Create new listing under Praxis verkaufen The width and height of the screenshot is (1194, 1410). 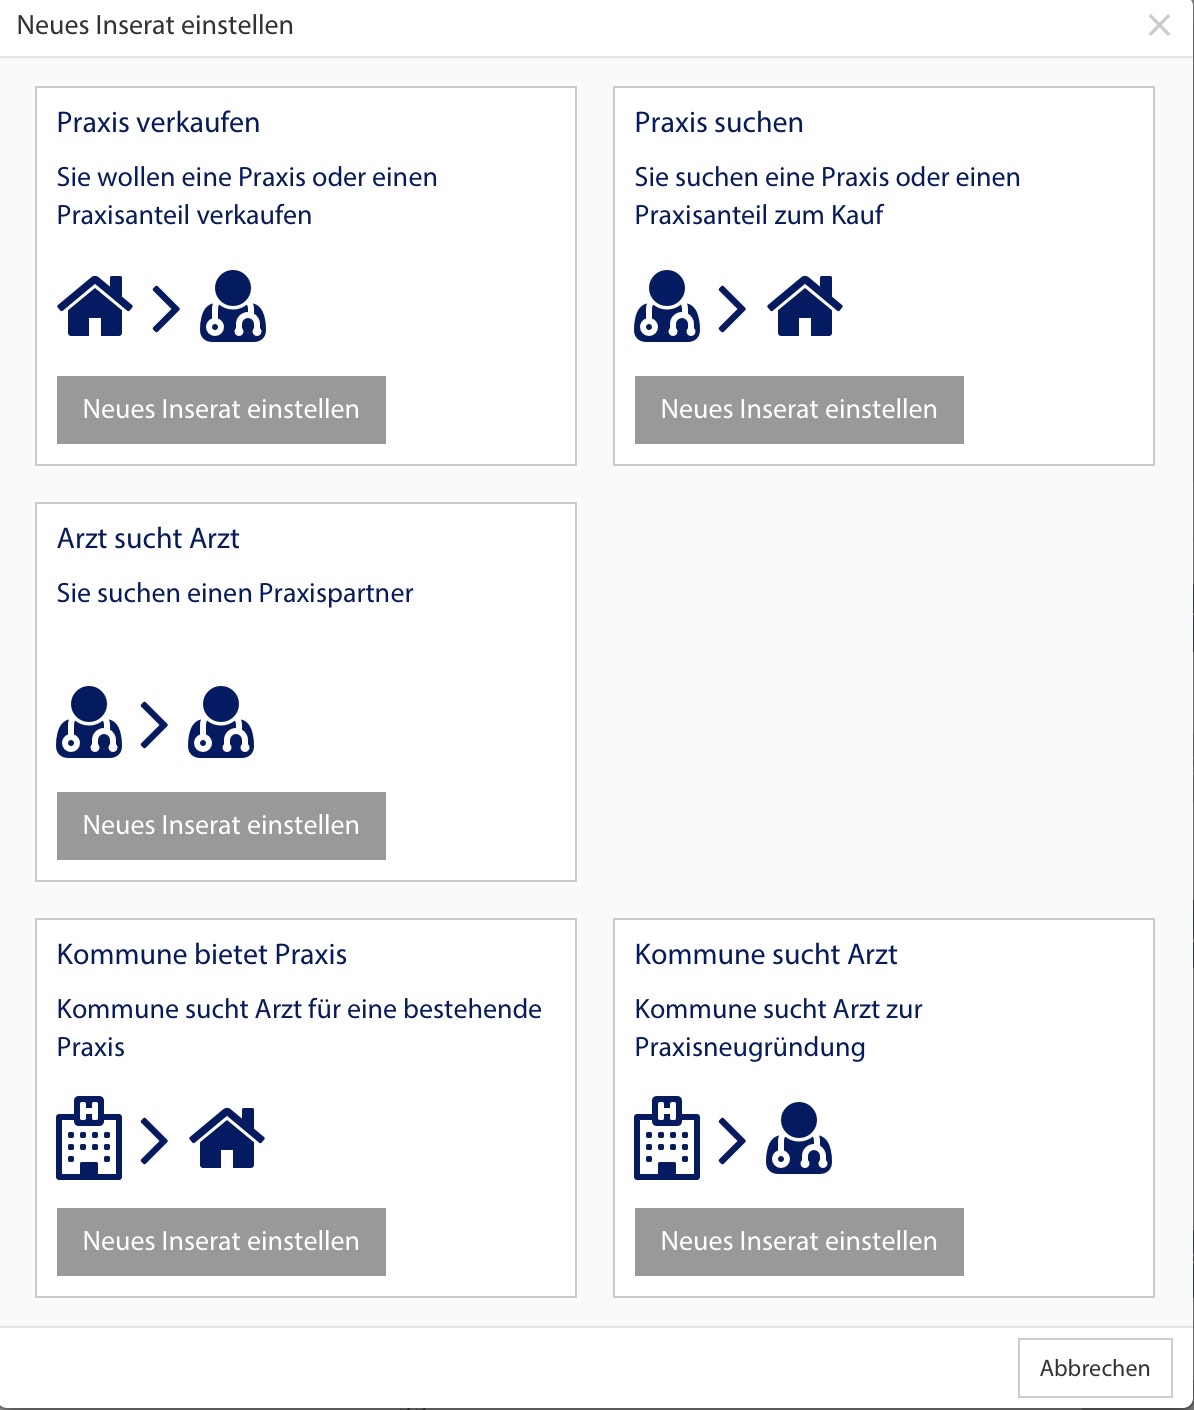[x=221, y=410]
